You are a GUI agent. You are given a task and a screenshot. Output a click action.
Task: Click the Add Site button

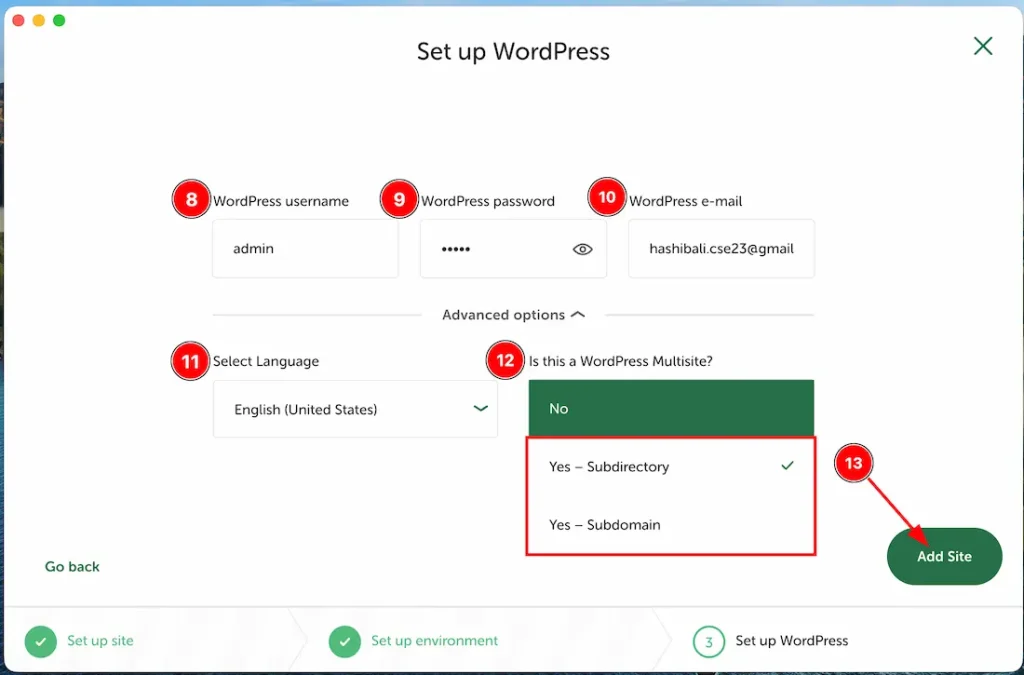click(x=943, y=556)
